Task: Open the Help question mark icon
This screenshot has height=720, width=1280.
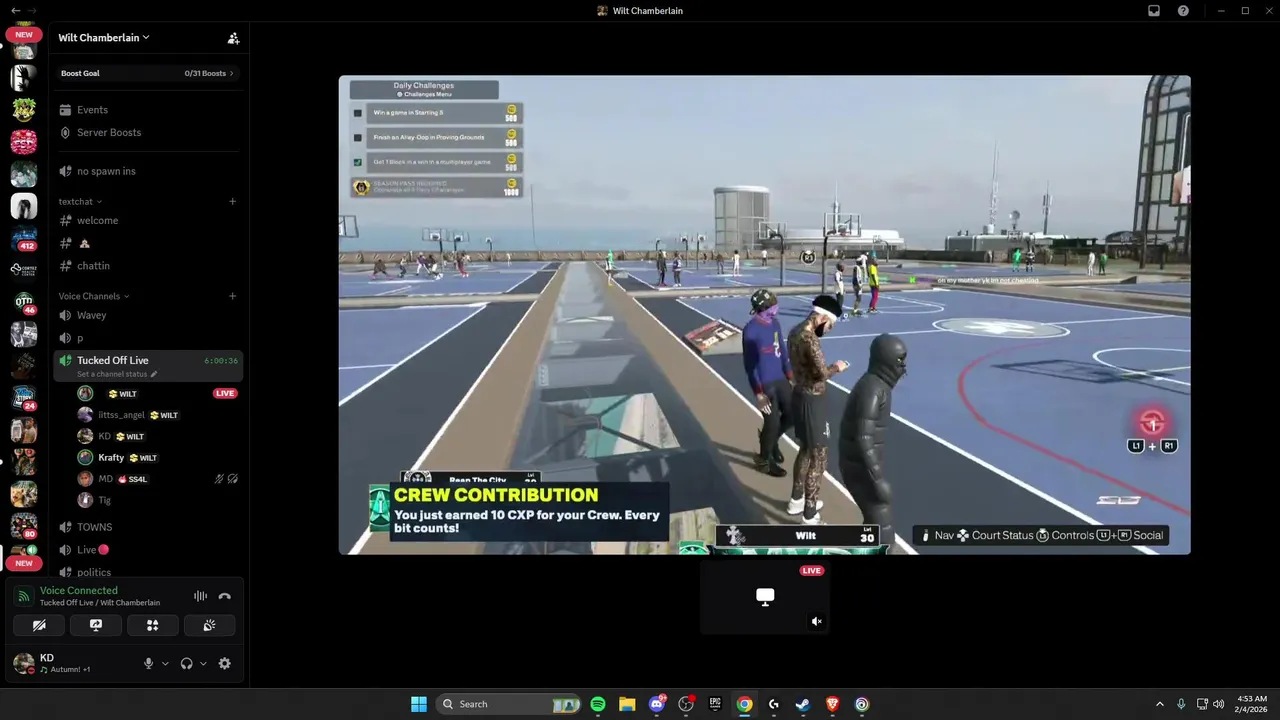Action: [x=1184, y=11]
